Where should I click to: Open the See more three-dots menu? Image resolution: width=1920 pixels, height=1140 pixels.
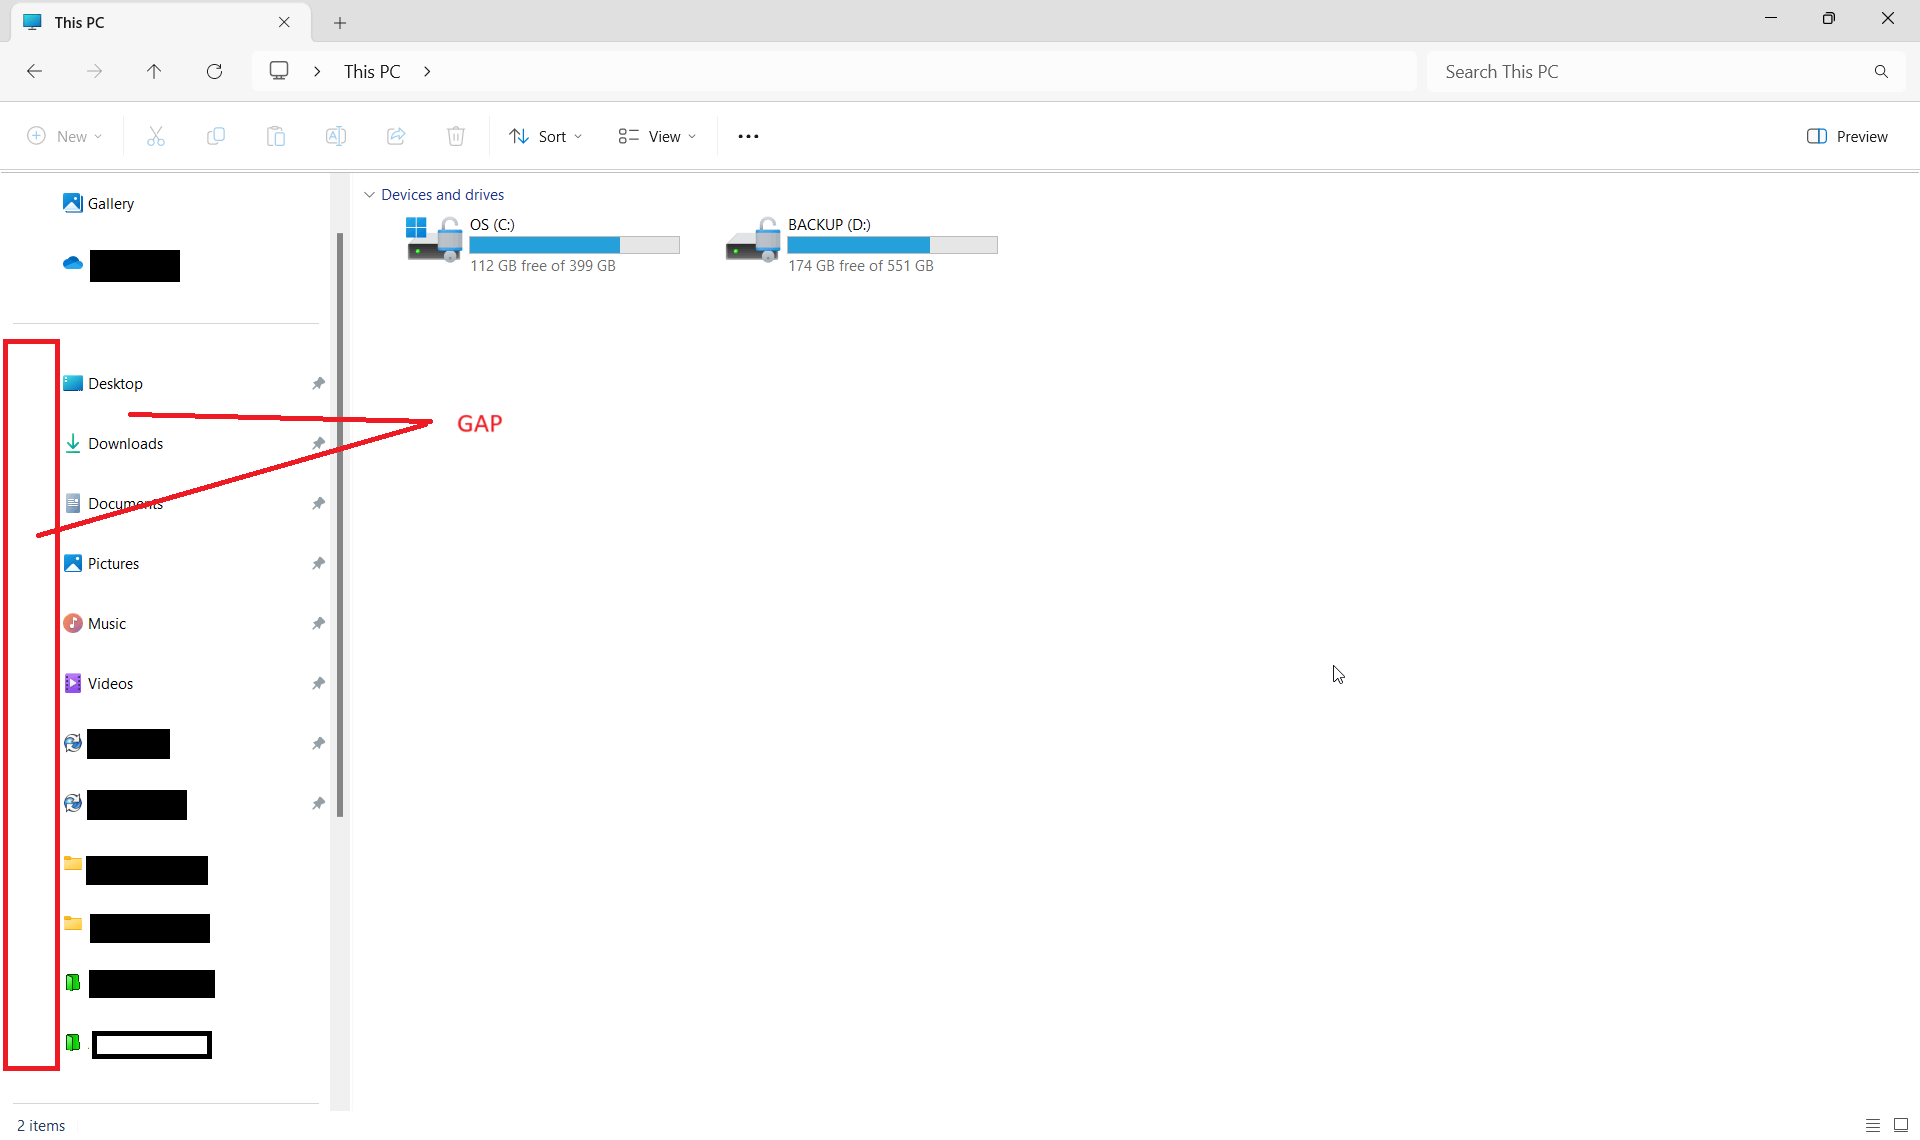click(x=748, y=136)
